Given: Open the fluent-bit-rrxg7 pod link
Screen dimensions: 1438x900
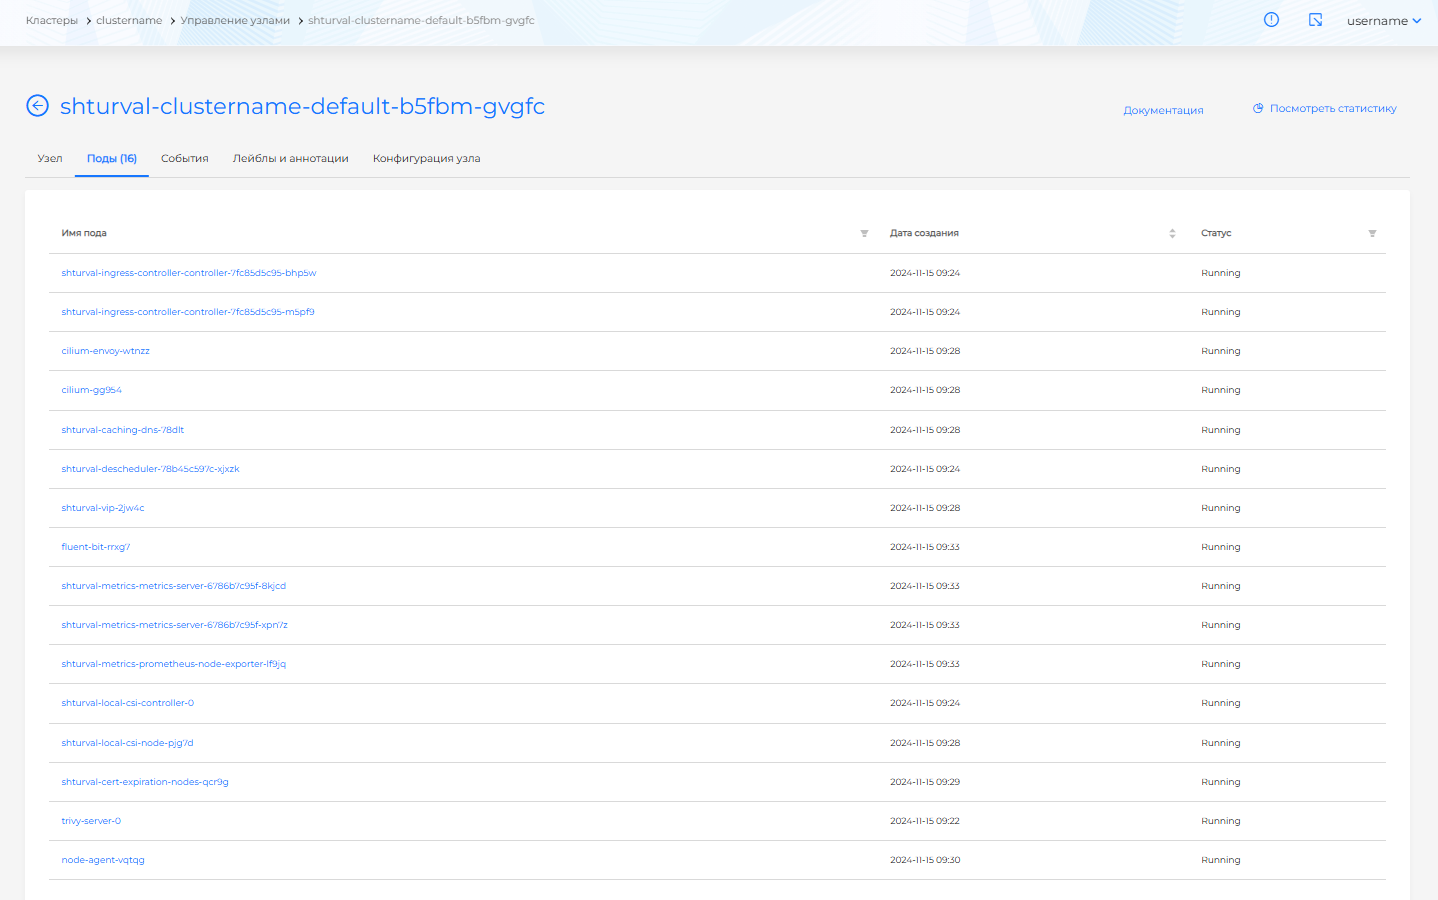Looking at the screenshot, I should (x=95, y=547).
